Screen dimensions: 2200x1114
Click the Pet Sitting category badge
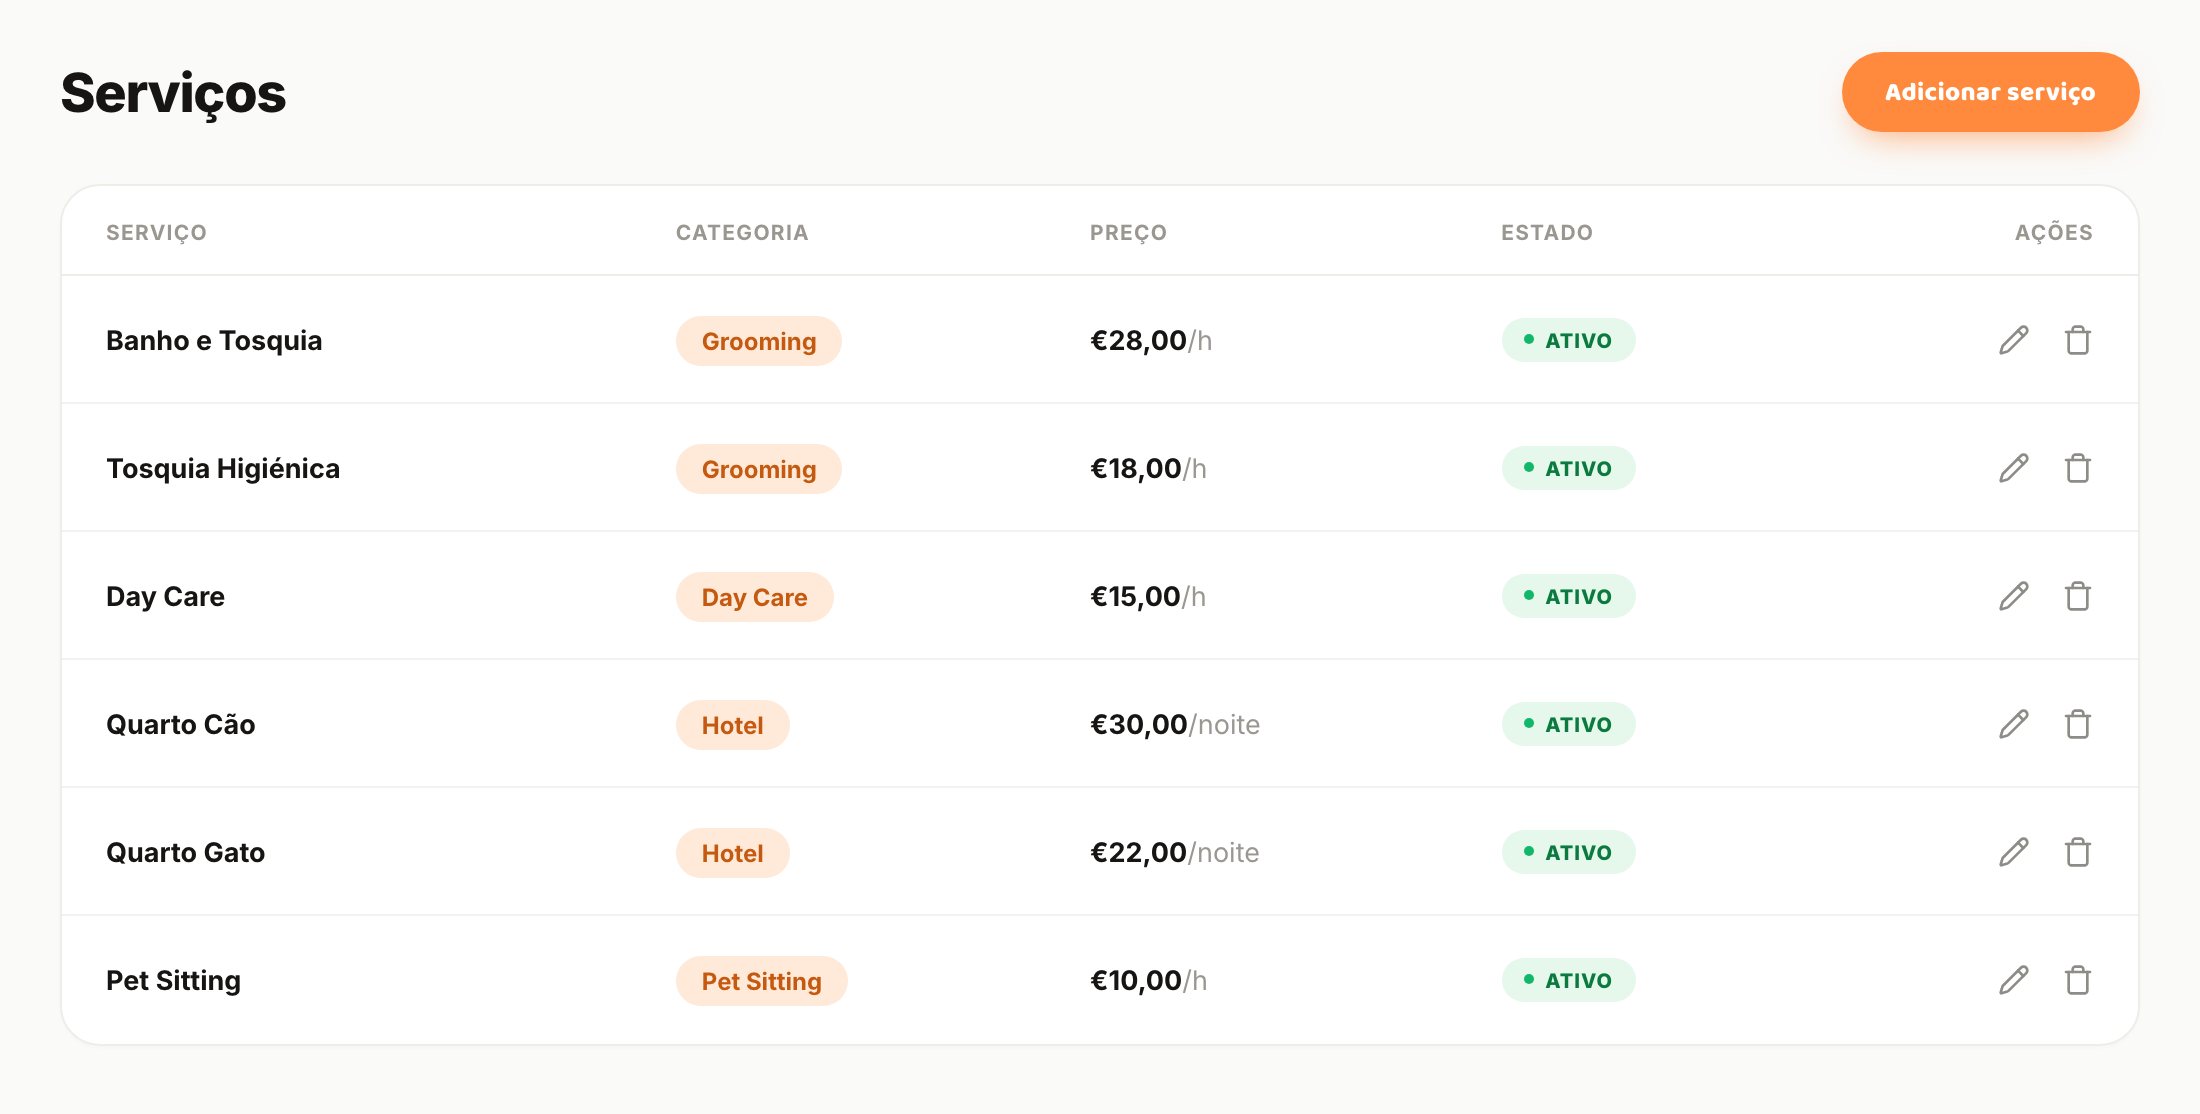pyautogui.click(x=762, y=981)
